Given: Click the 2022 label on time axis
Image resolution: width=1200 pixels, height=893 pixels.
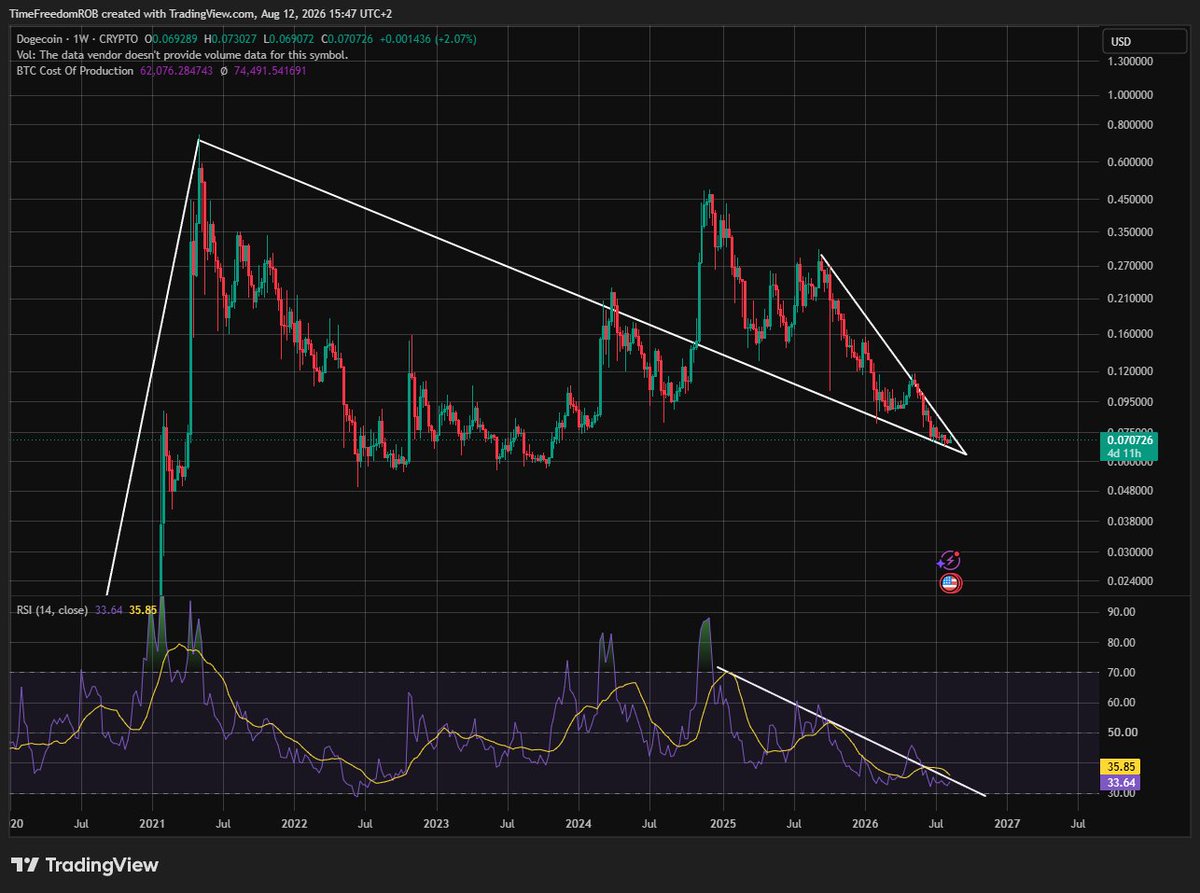Looking at the screenshot, I should click(294, 824).
